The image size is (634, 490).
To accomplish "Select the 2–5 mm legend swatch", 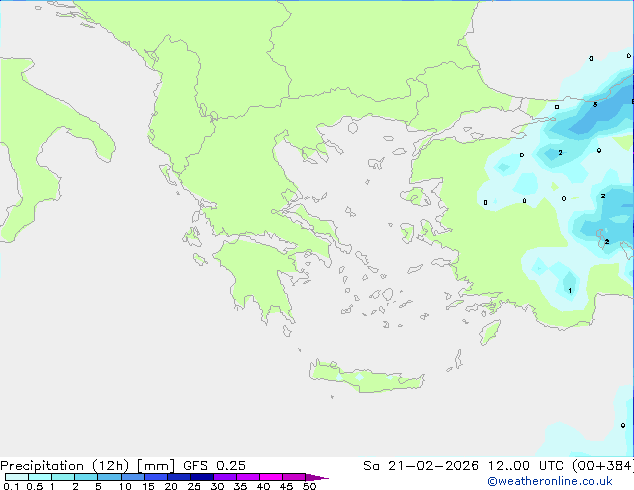I will point(86,477).
